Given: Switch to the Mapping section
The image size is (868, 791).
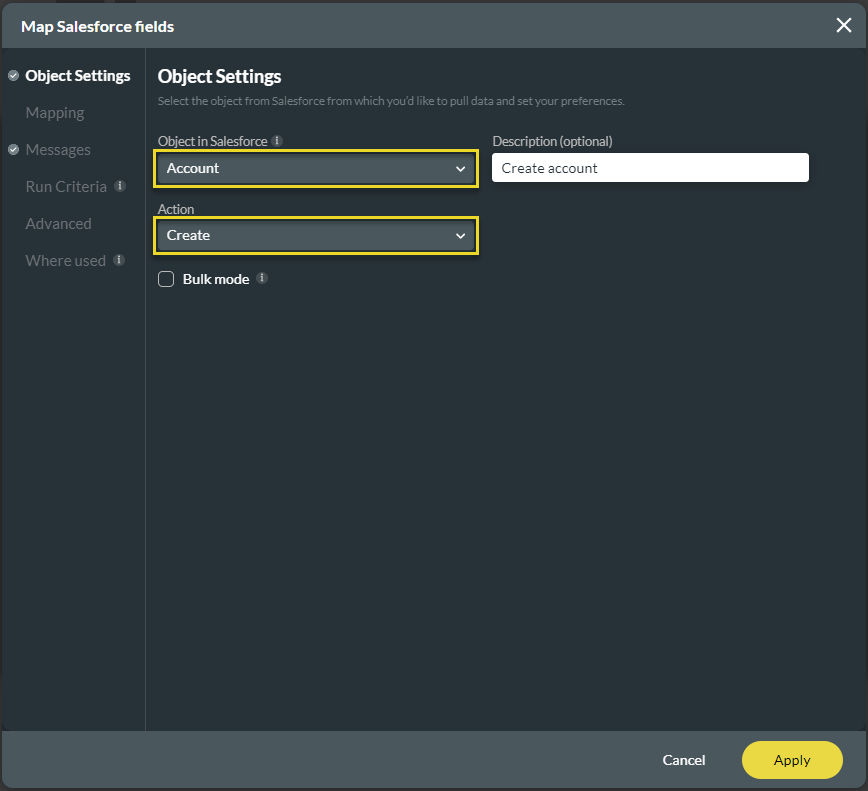Looking at the screenshot, I should (54, 112).
